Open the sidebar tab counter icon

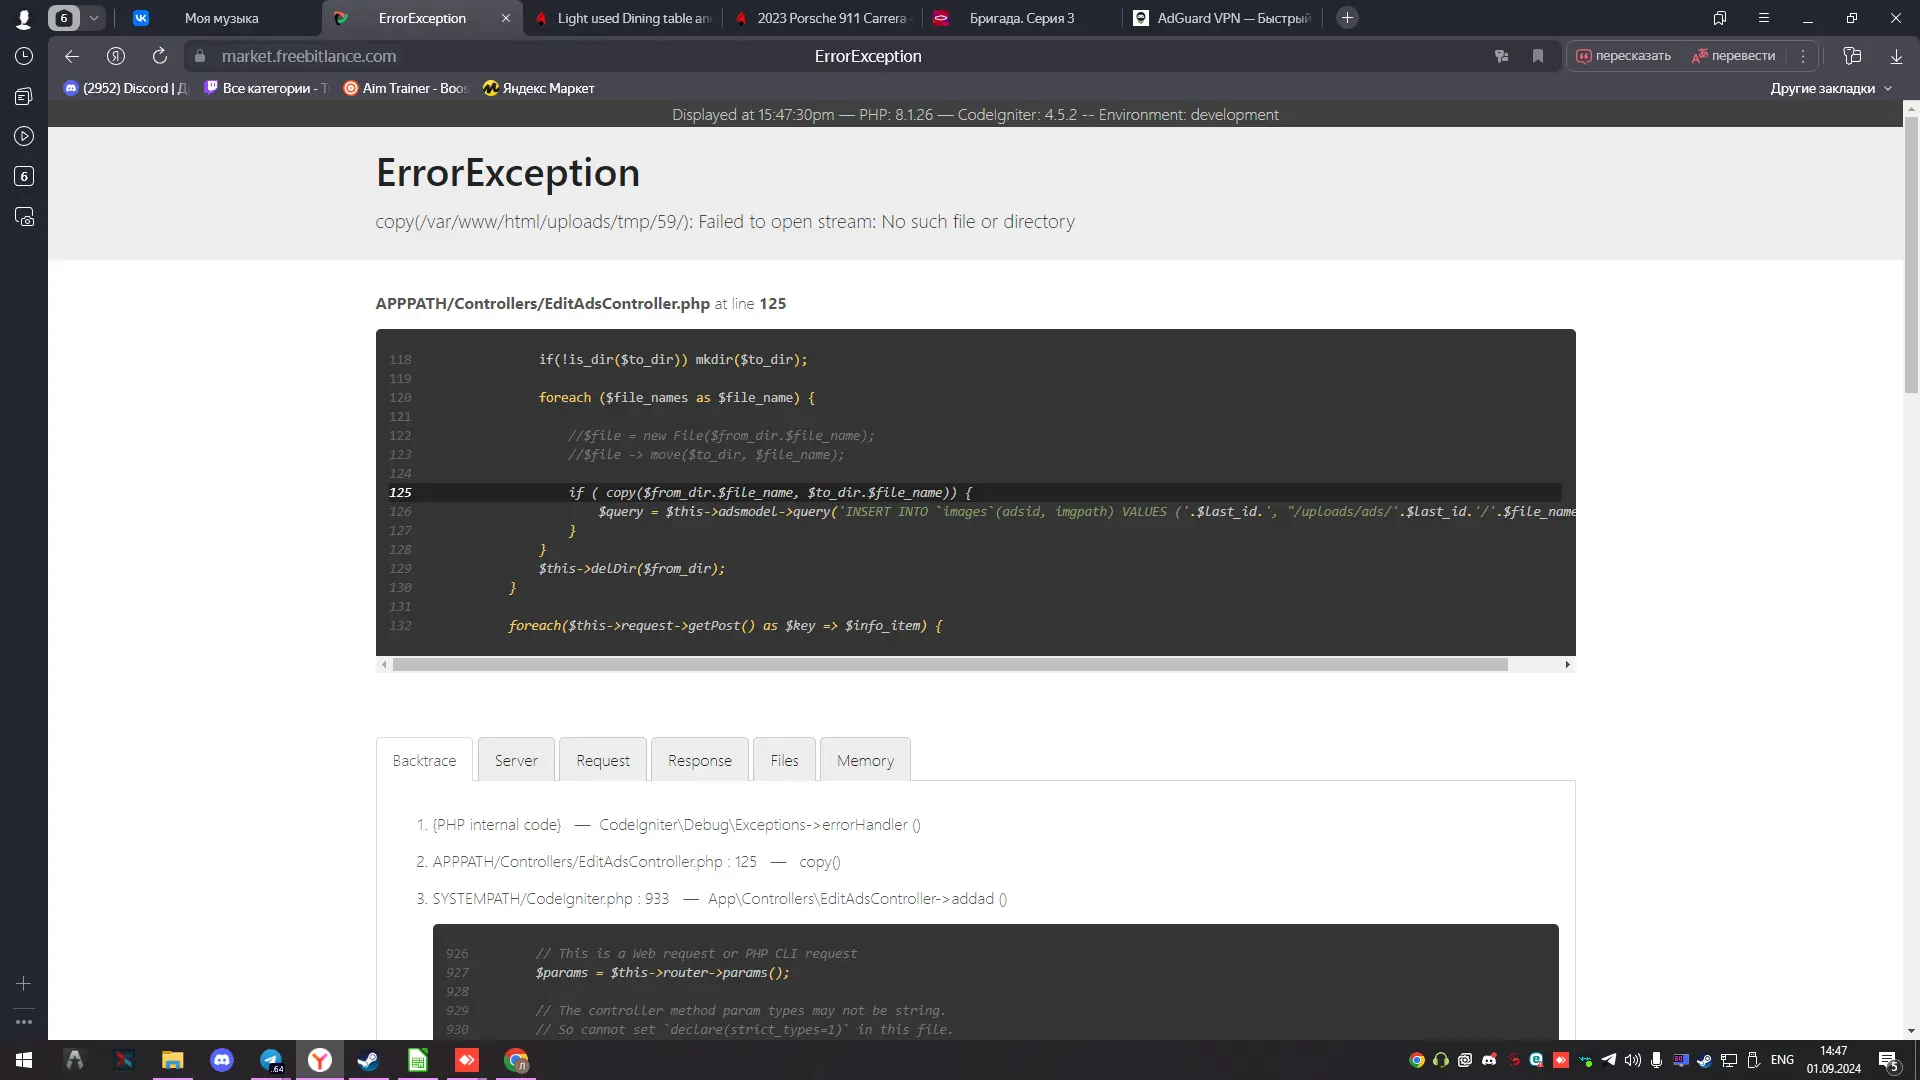tap(24, 176)
